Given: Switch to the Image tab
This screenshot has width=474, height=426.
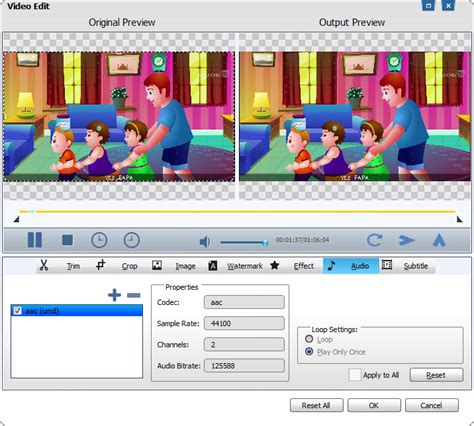Looking at the screenshot, I should tap(185, 266).
